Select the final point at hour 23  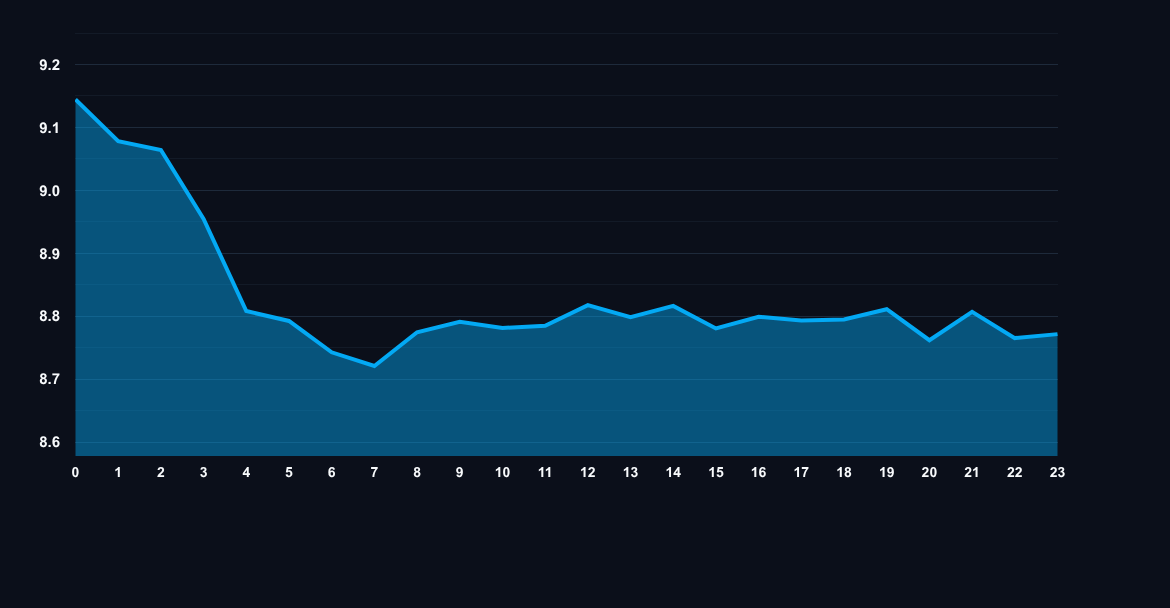1057,333
